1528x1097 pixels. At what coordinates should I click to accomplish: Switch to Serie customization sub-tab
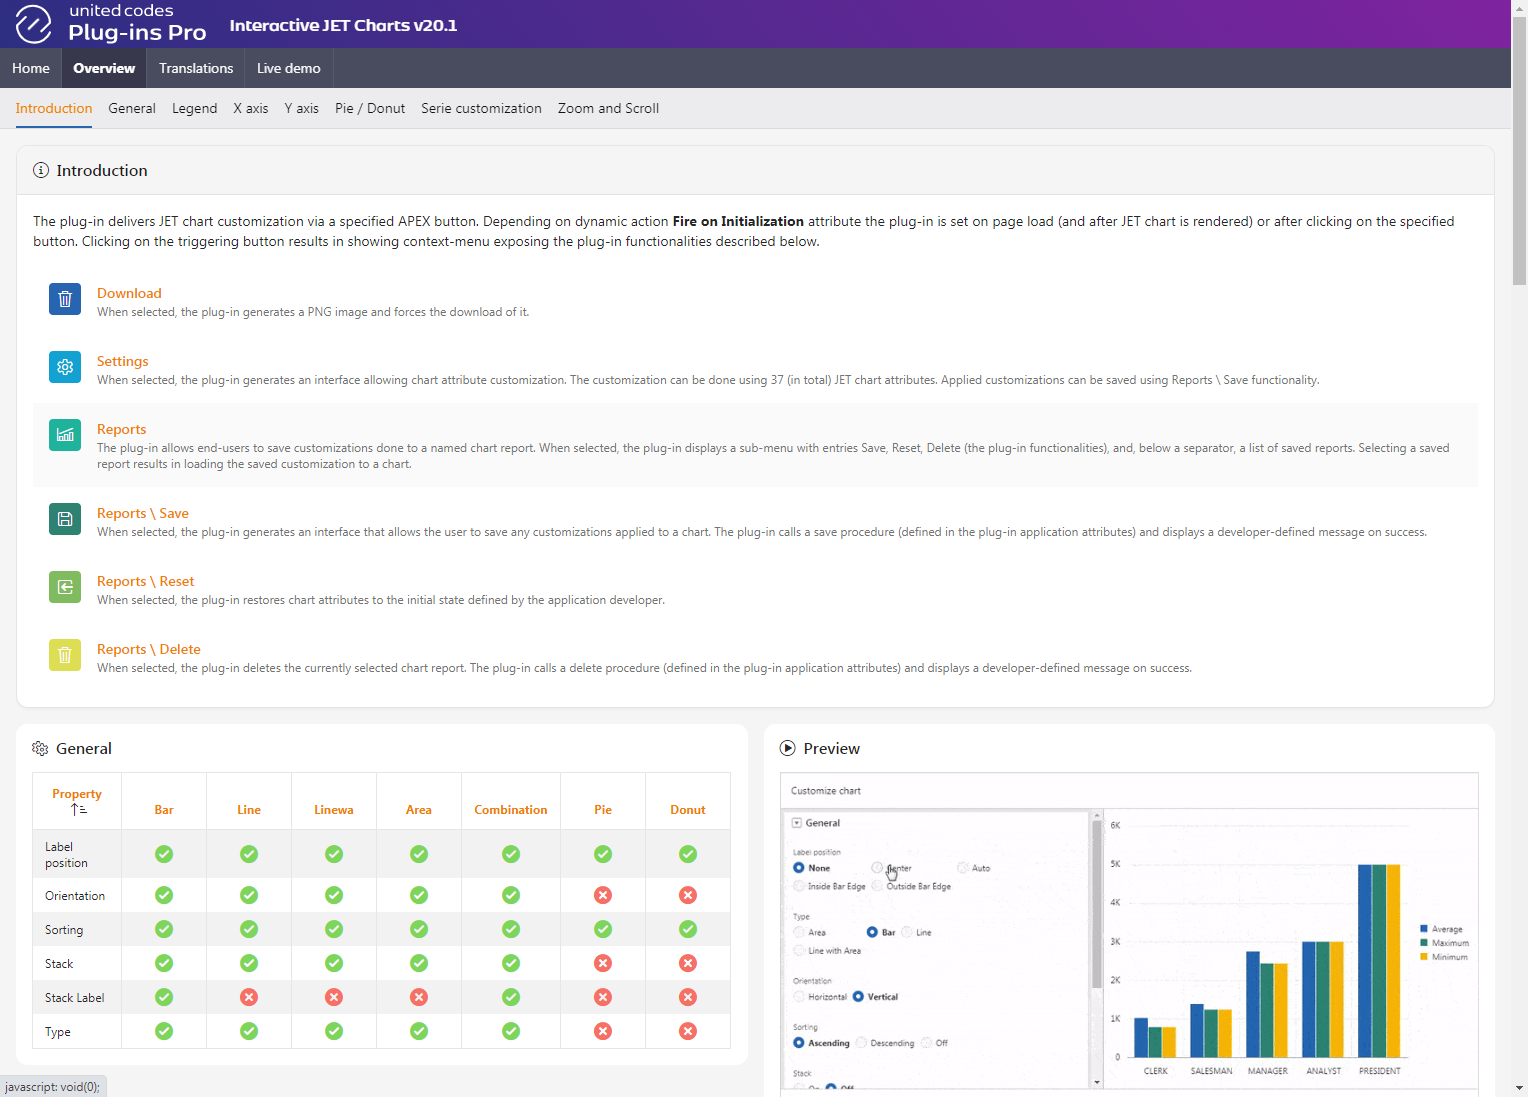point(481,108)
